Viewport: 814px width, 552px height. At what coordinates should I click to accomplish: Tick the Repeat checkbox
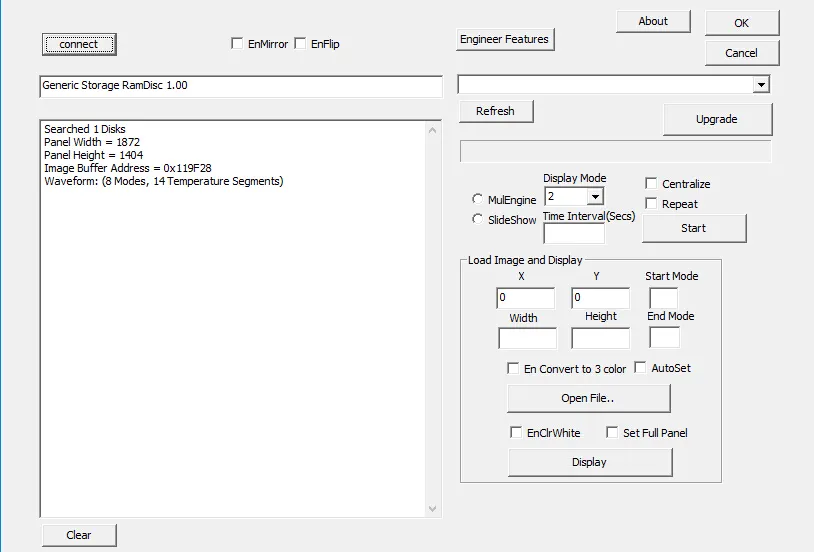pos(651,204)
